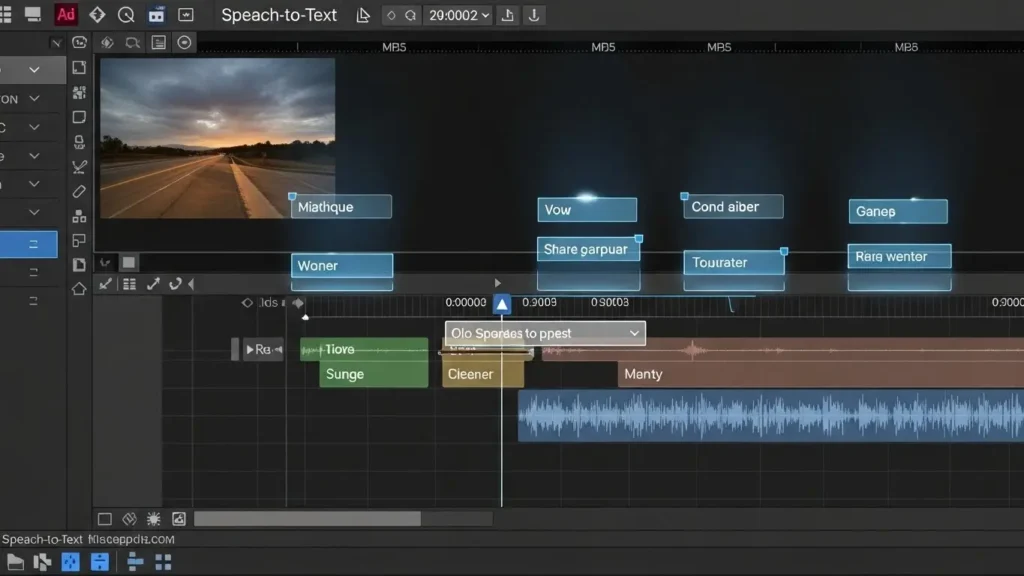Select the diamond-shaped tool near the top toolbar
The image size is (1024, 576).
[x=98, y=14]
